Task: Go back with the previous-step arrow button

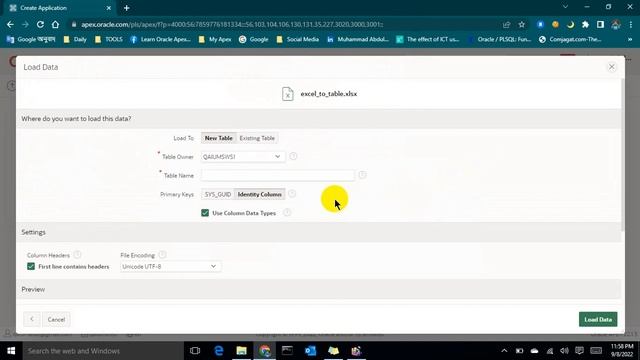Action: (x=32, y=319)
